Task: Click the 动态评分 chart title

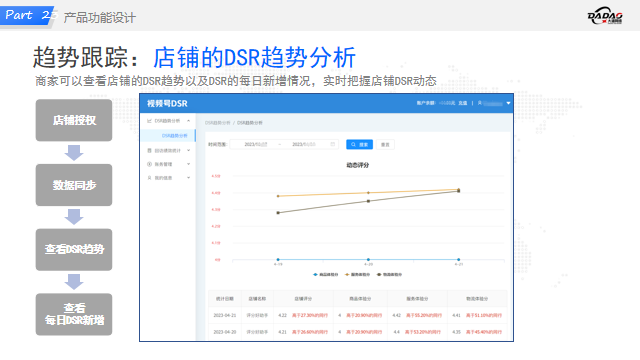Action: pos(358,165)
